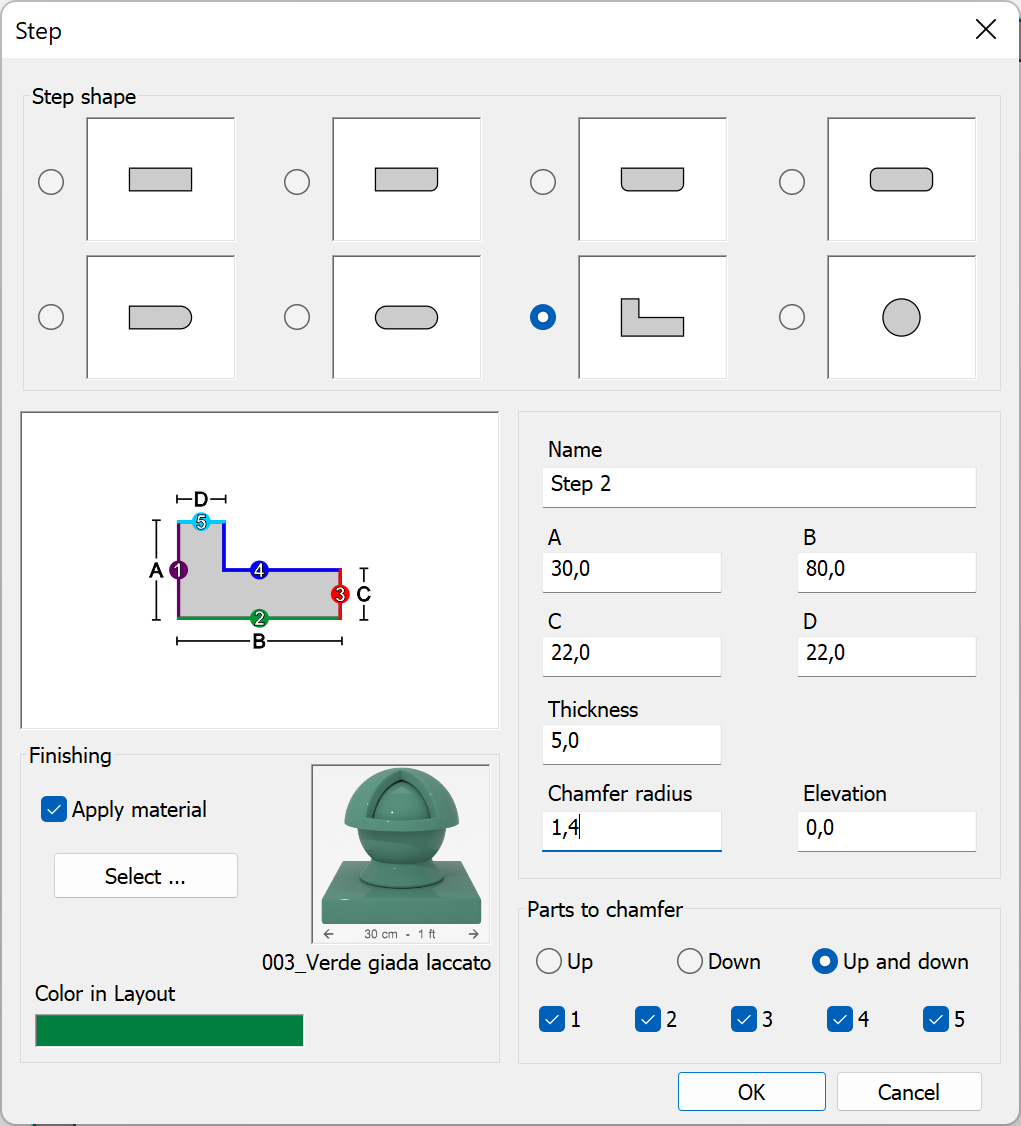Image resolution: width=1021 pixels, height=1126 pixels.
Task: Uncheck chamfer part 3
Action: tap(744, 1019)
